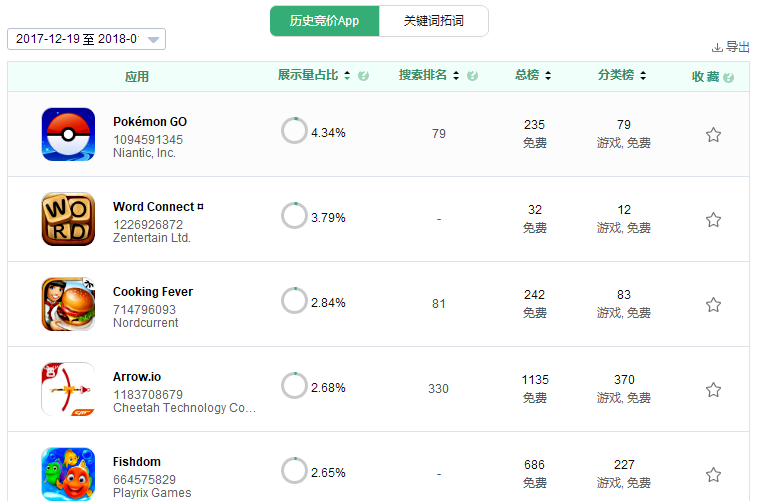Click help icon beside 收藏 header
This screenshot has width=758, height=501.
click(729, 77)
